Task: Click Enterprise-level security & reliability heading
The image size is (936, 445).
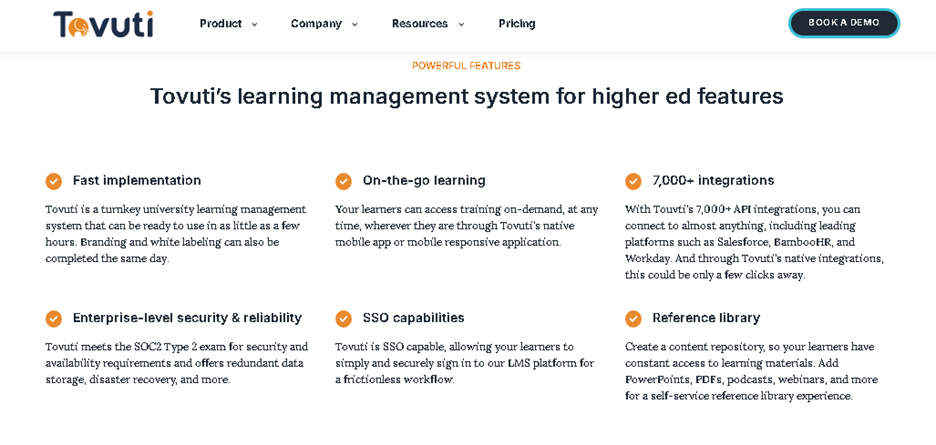Action: click(x=187, y=318)
